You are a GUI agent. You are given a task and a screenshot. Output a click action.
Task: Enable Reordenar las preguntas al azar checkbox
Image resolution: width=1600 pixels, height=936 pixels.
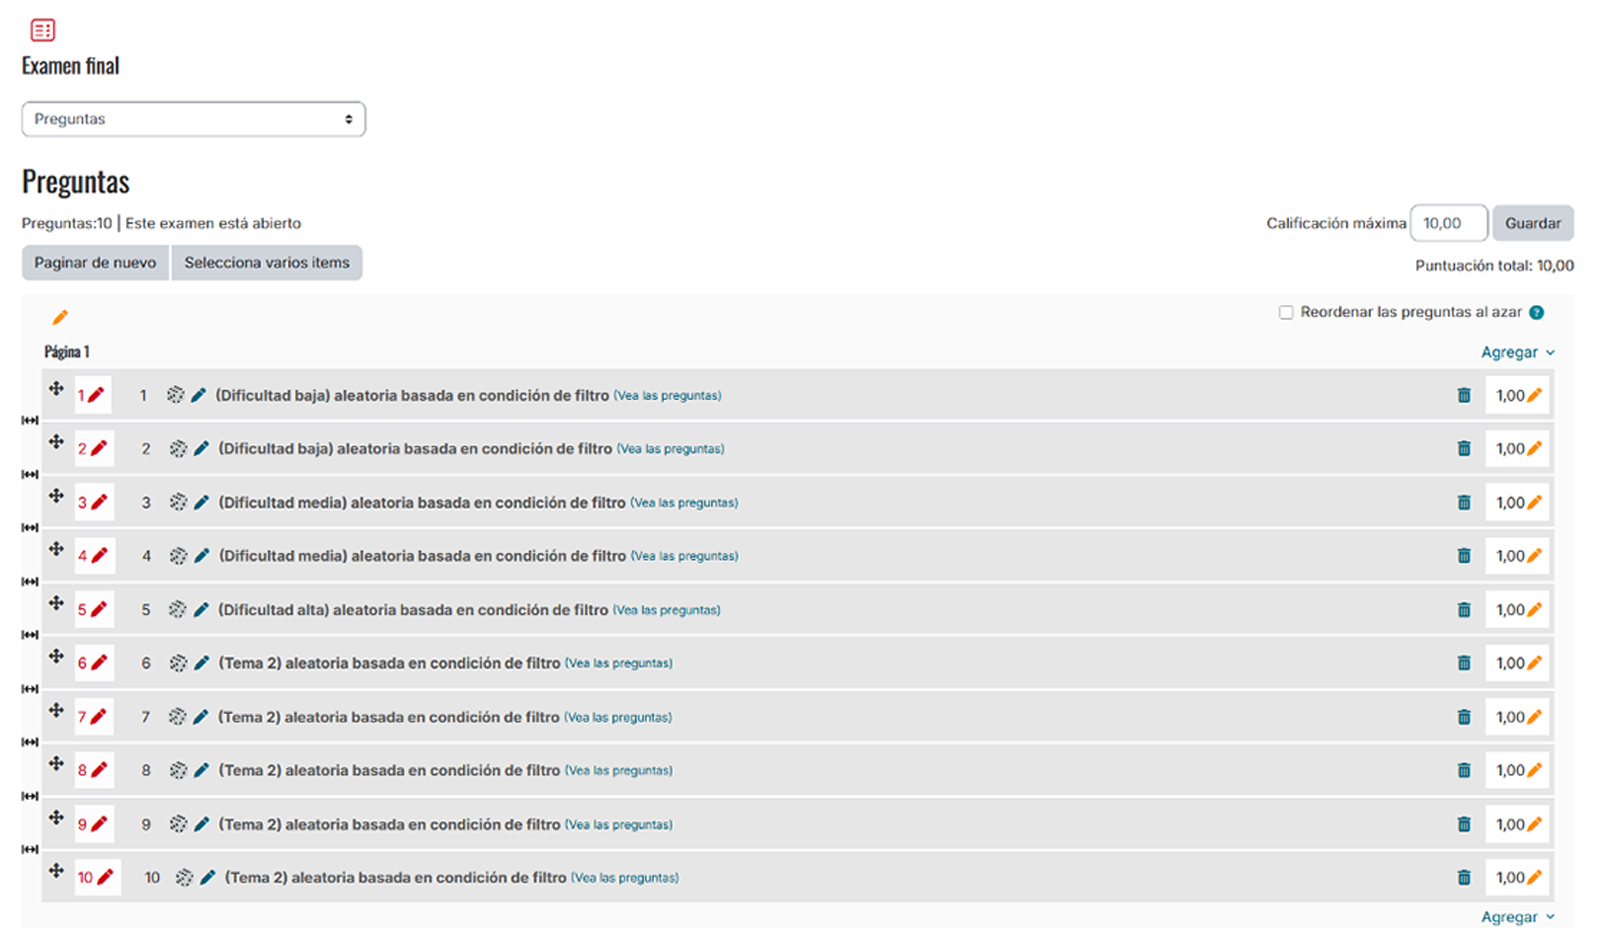(1286, 313)
